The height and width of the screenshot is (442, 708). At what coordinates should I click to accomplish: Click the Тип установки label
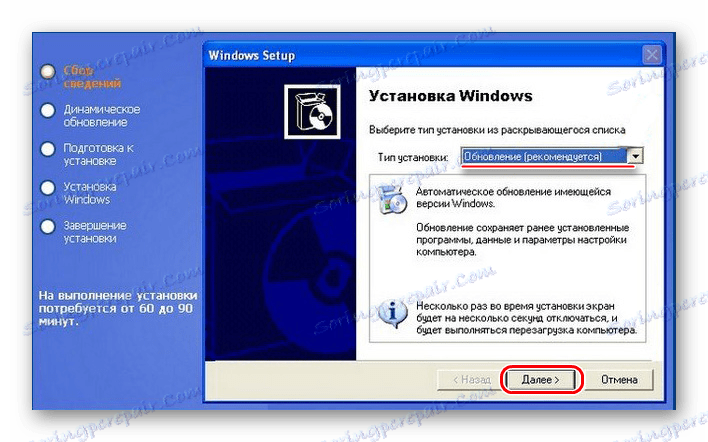point(413,158)
